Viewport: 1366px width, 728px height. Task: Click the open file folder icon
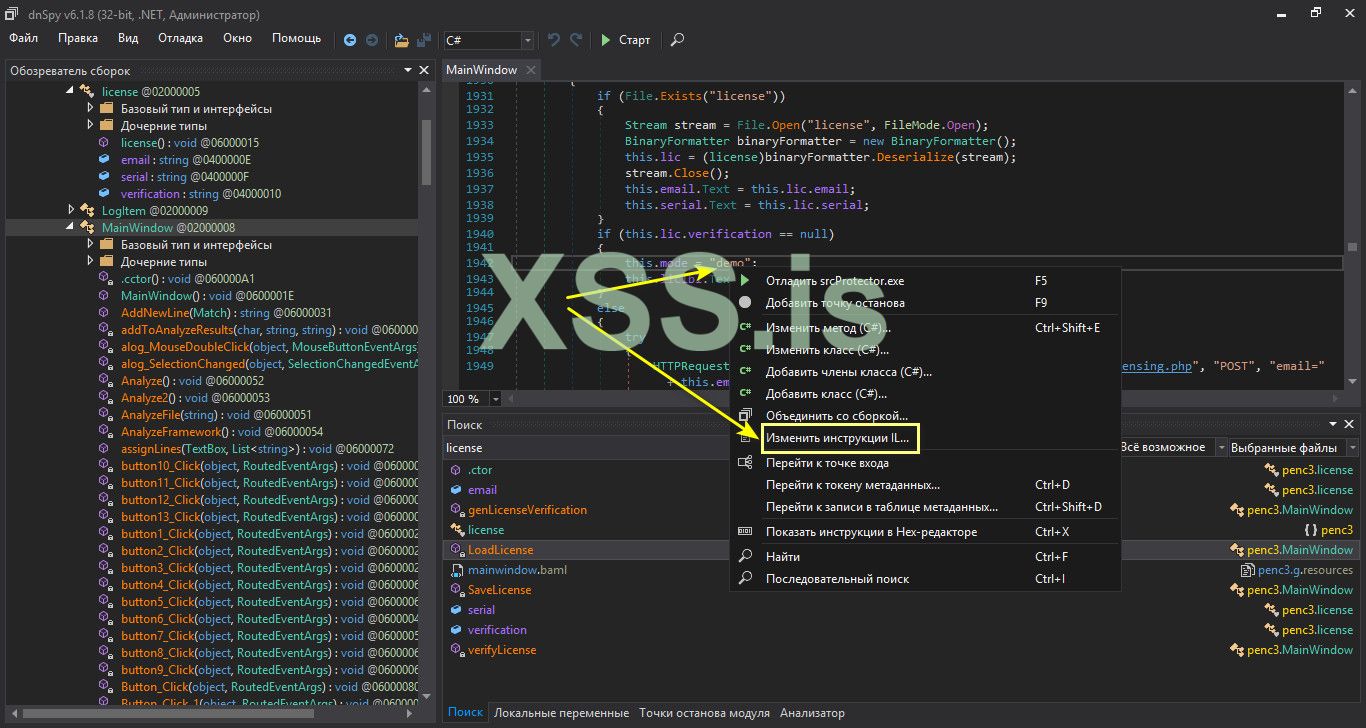click(401, 40)
